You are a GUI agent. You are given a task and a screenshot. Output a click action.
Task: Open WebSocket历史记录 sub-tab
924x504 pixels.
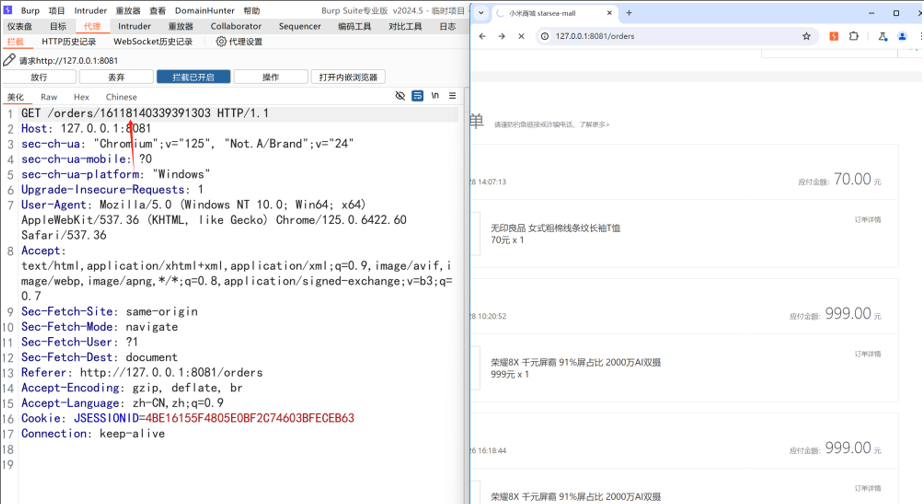pos(153,42)
